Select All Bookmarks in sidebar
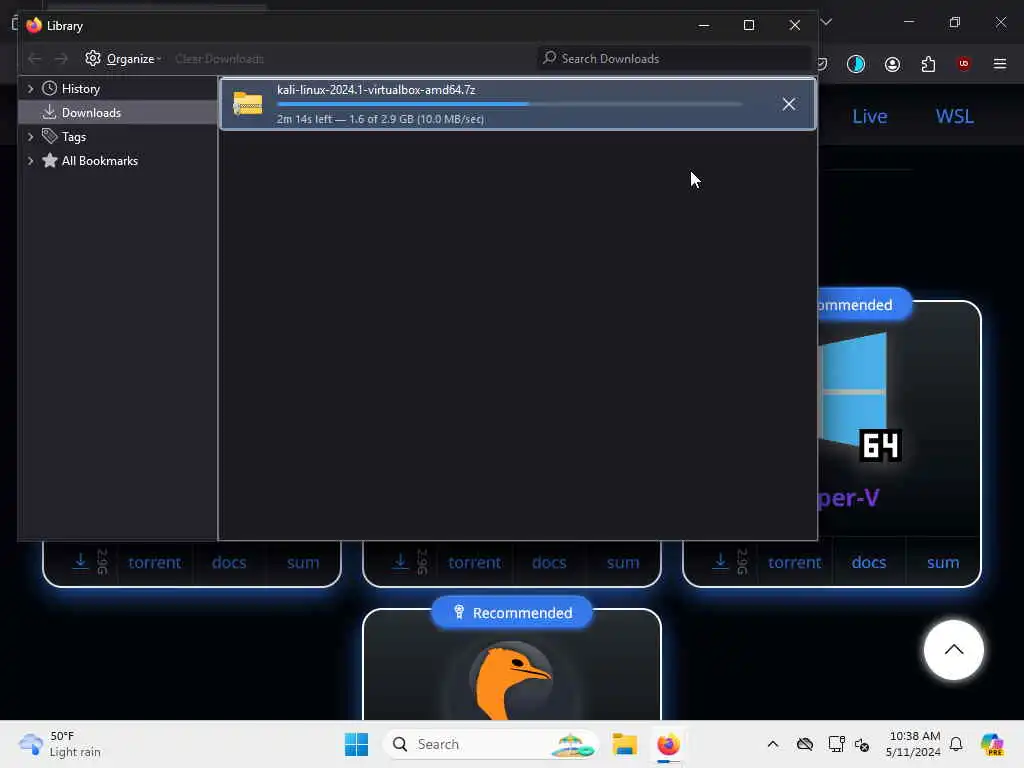This screenshot has width=1024, height=768. tap(99, 161)
